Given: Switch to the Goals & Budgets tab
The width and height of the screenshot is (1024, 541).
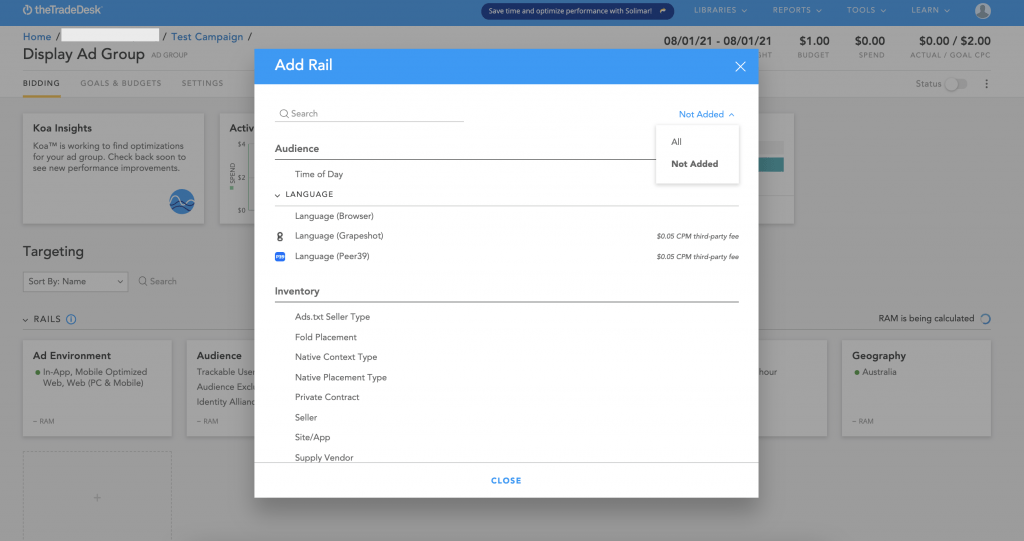Looking at the screenshot, I should (121, 84).
